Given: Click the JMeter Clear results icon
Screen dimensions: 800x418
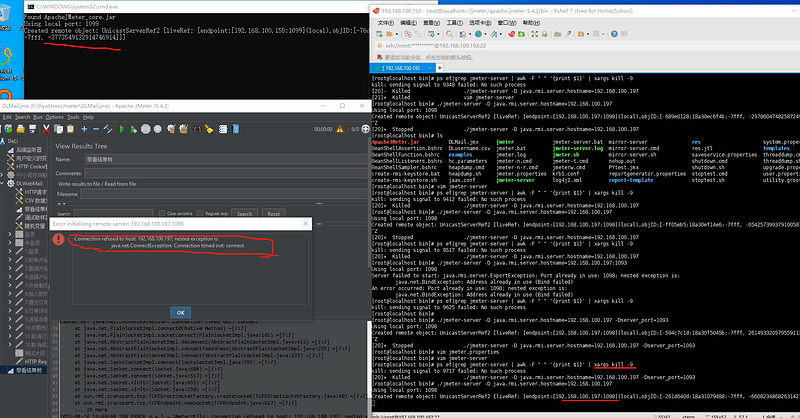Looking at the screenshot, I should 171,129.
